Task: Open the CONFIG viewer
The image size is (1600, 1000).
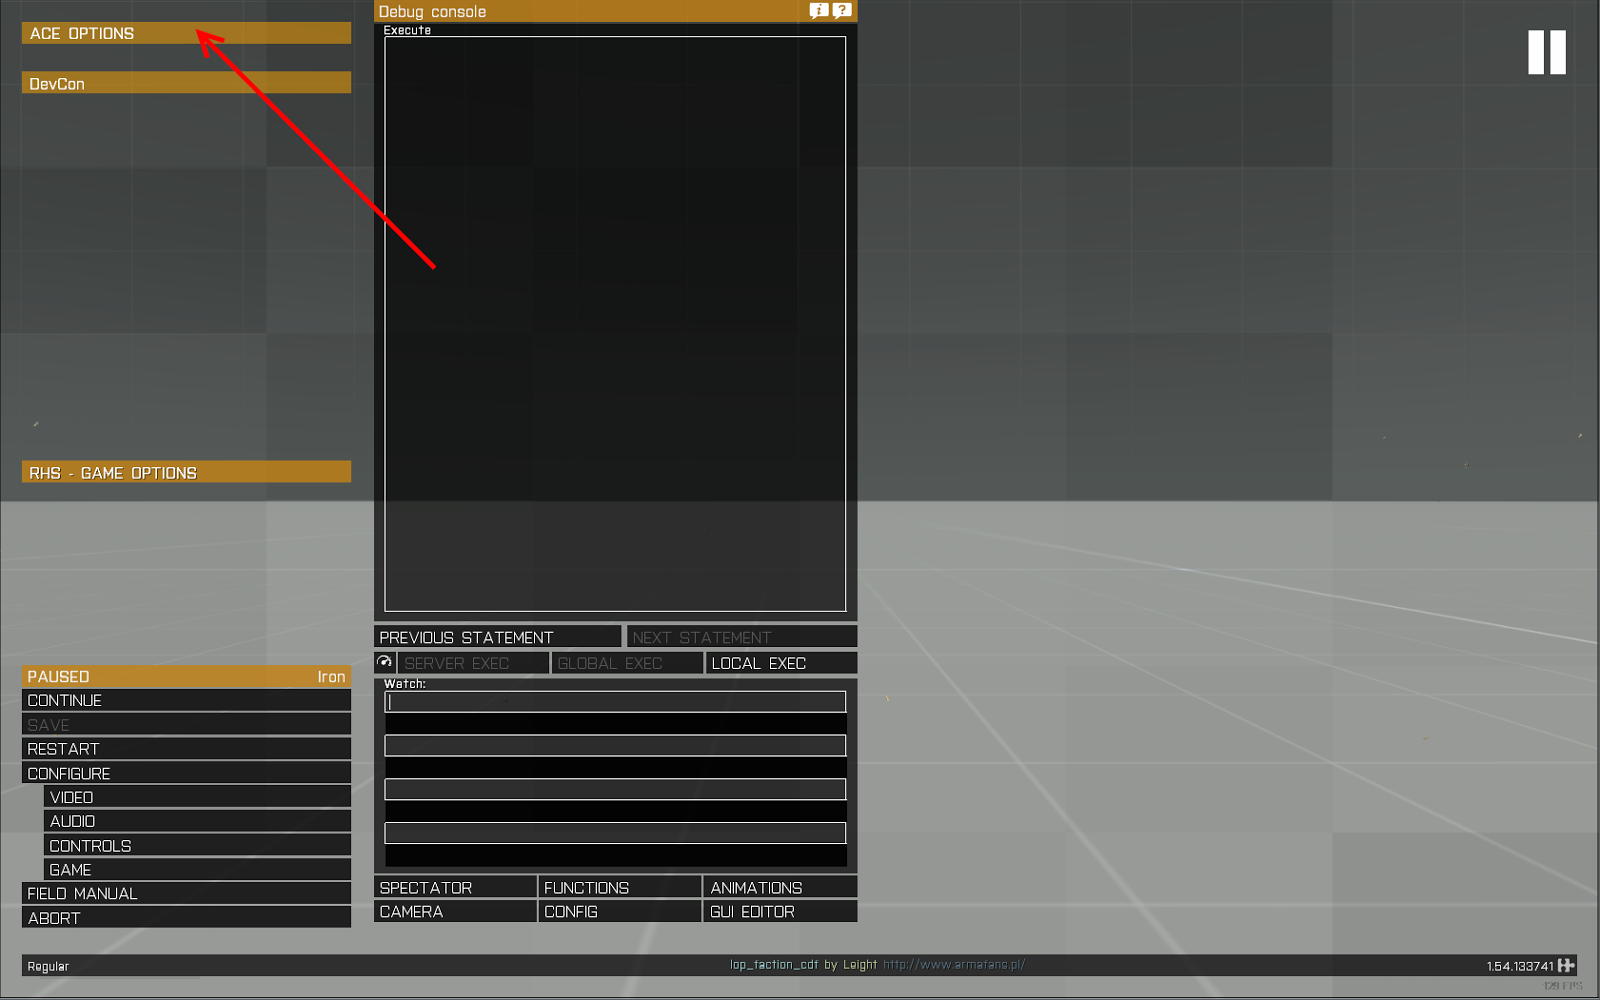Action: [x=620, y=911]
